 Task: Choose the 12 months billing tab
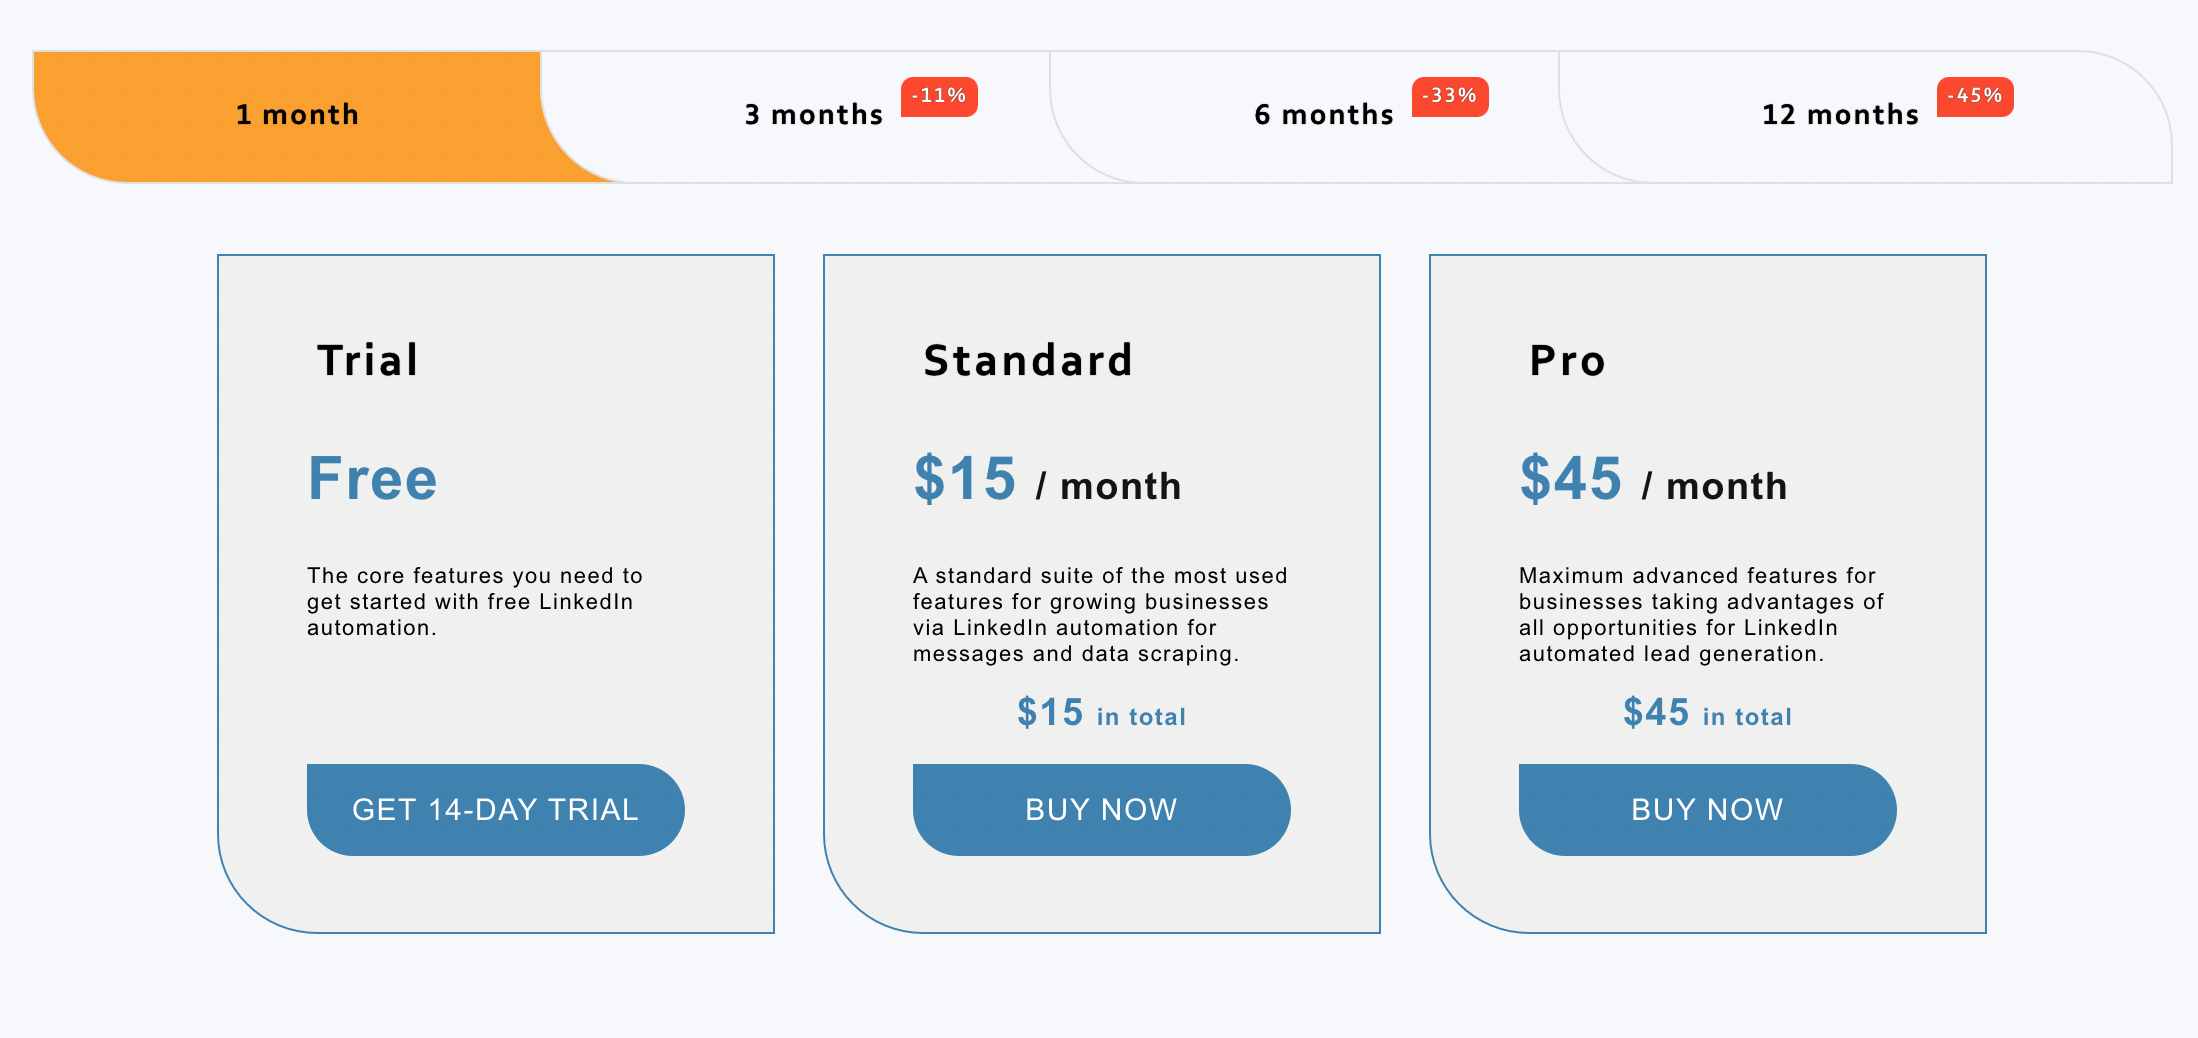click(x=1840, y=115)
